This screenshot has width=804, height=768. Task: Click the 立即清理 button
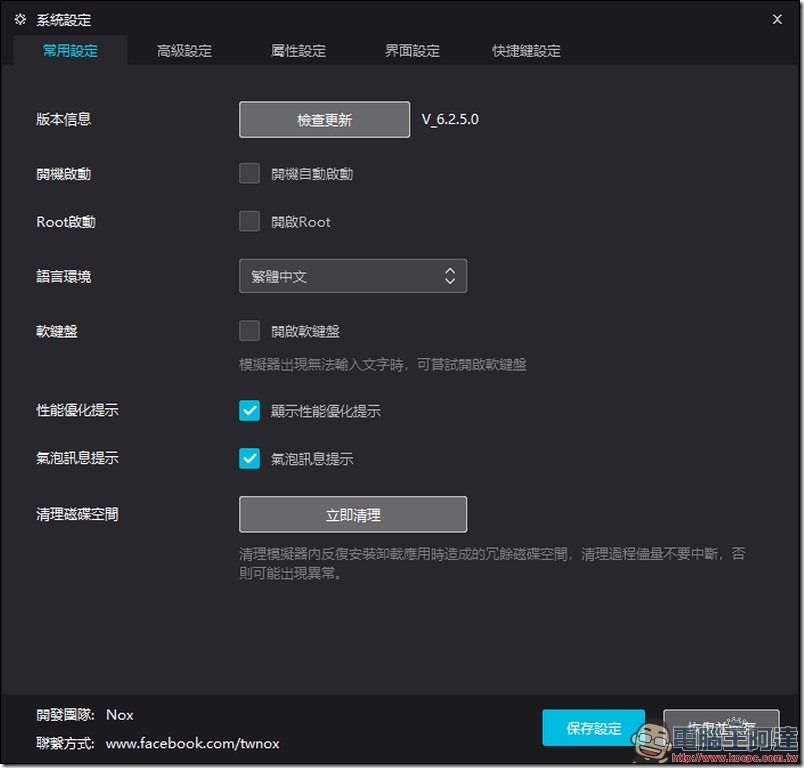click(x=353, y=514)
